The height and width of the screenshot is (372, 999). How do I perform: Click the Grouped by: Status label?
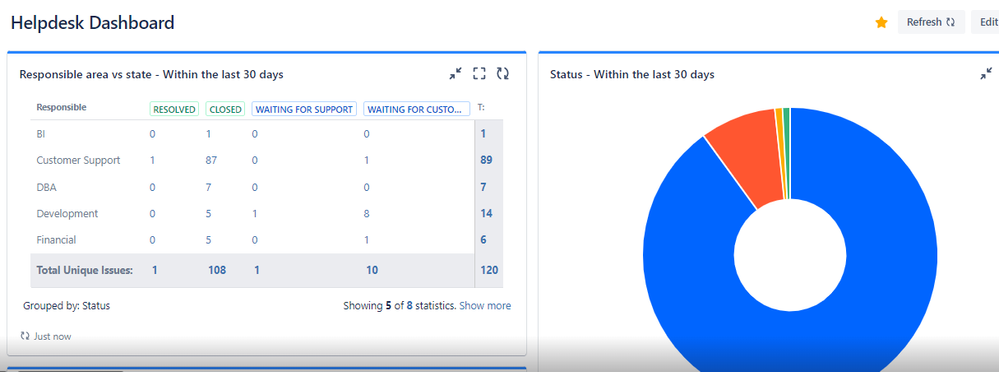click(66, 306)
